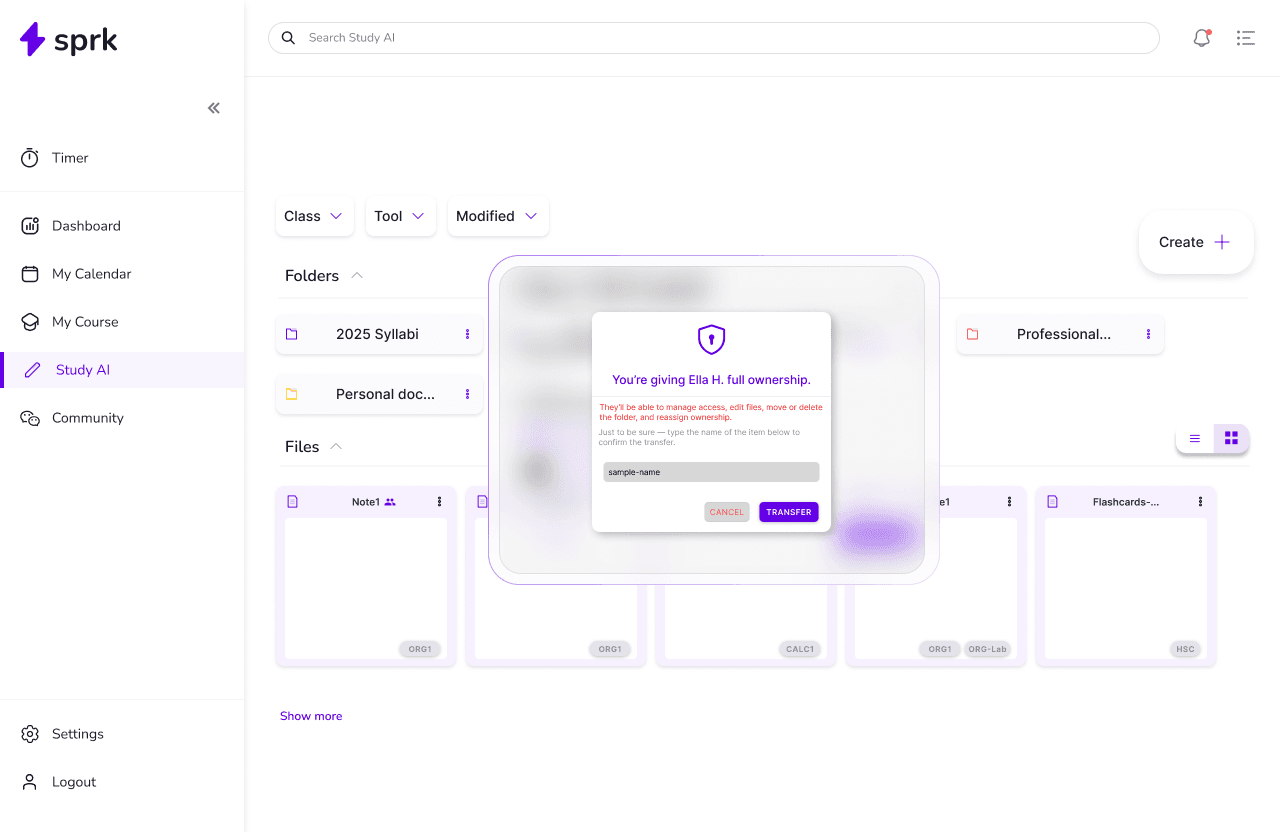Click the yellow Personal doc folder icon
1280x832 pixels.
pos(292,394)
